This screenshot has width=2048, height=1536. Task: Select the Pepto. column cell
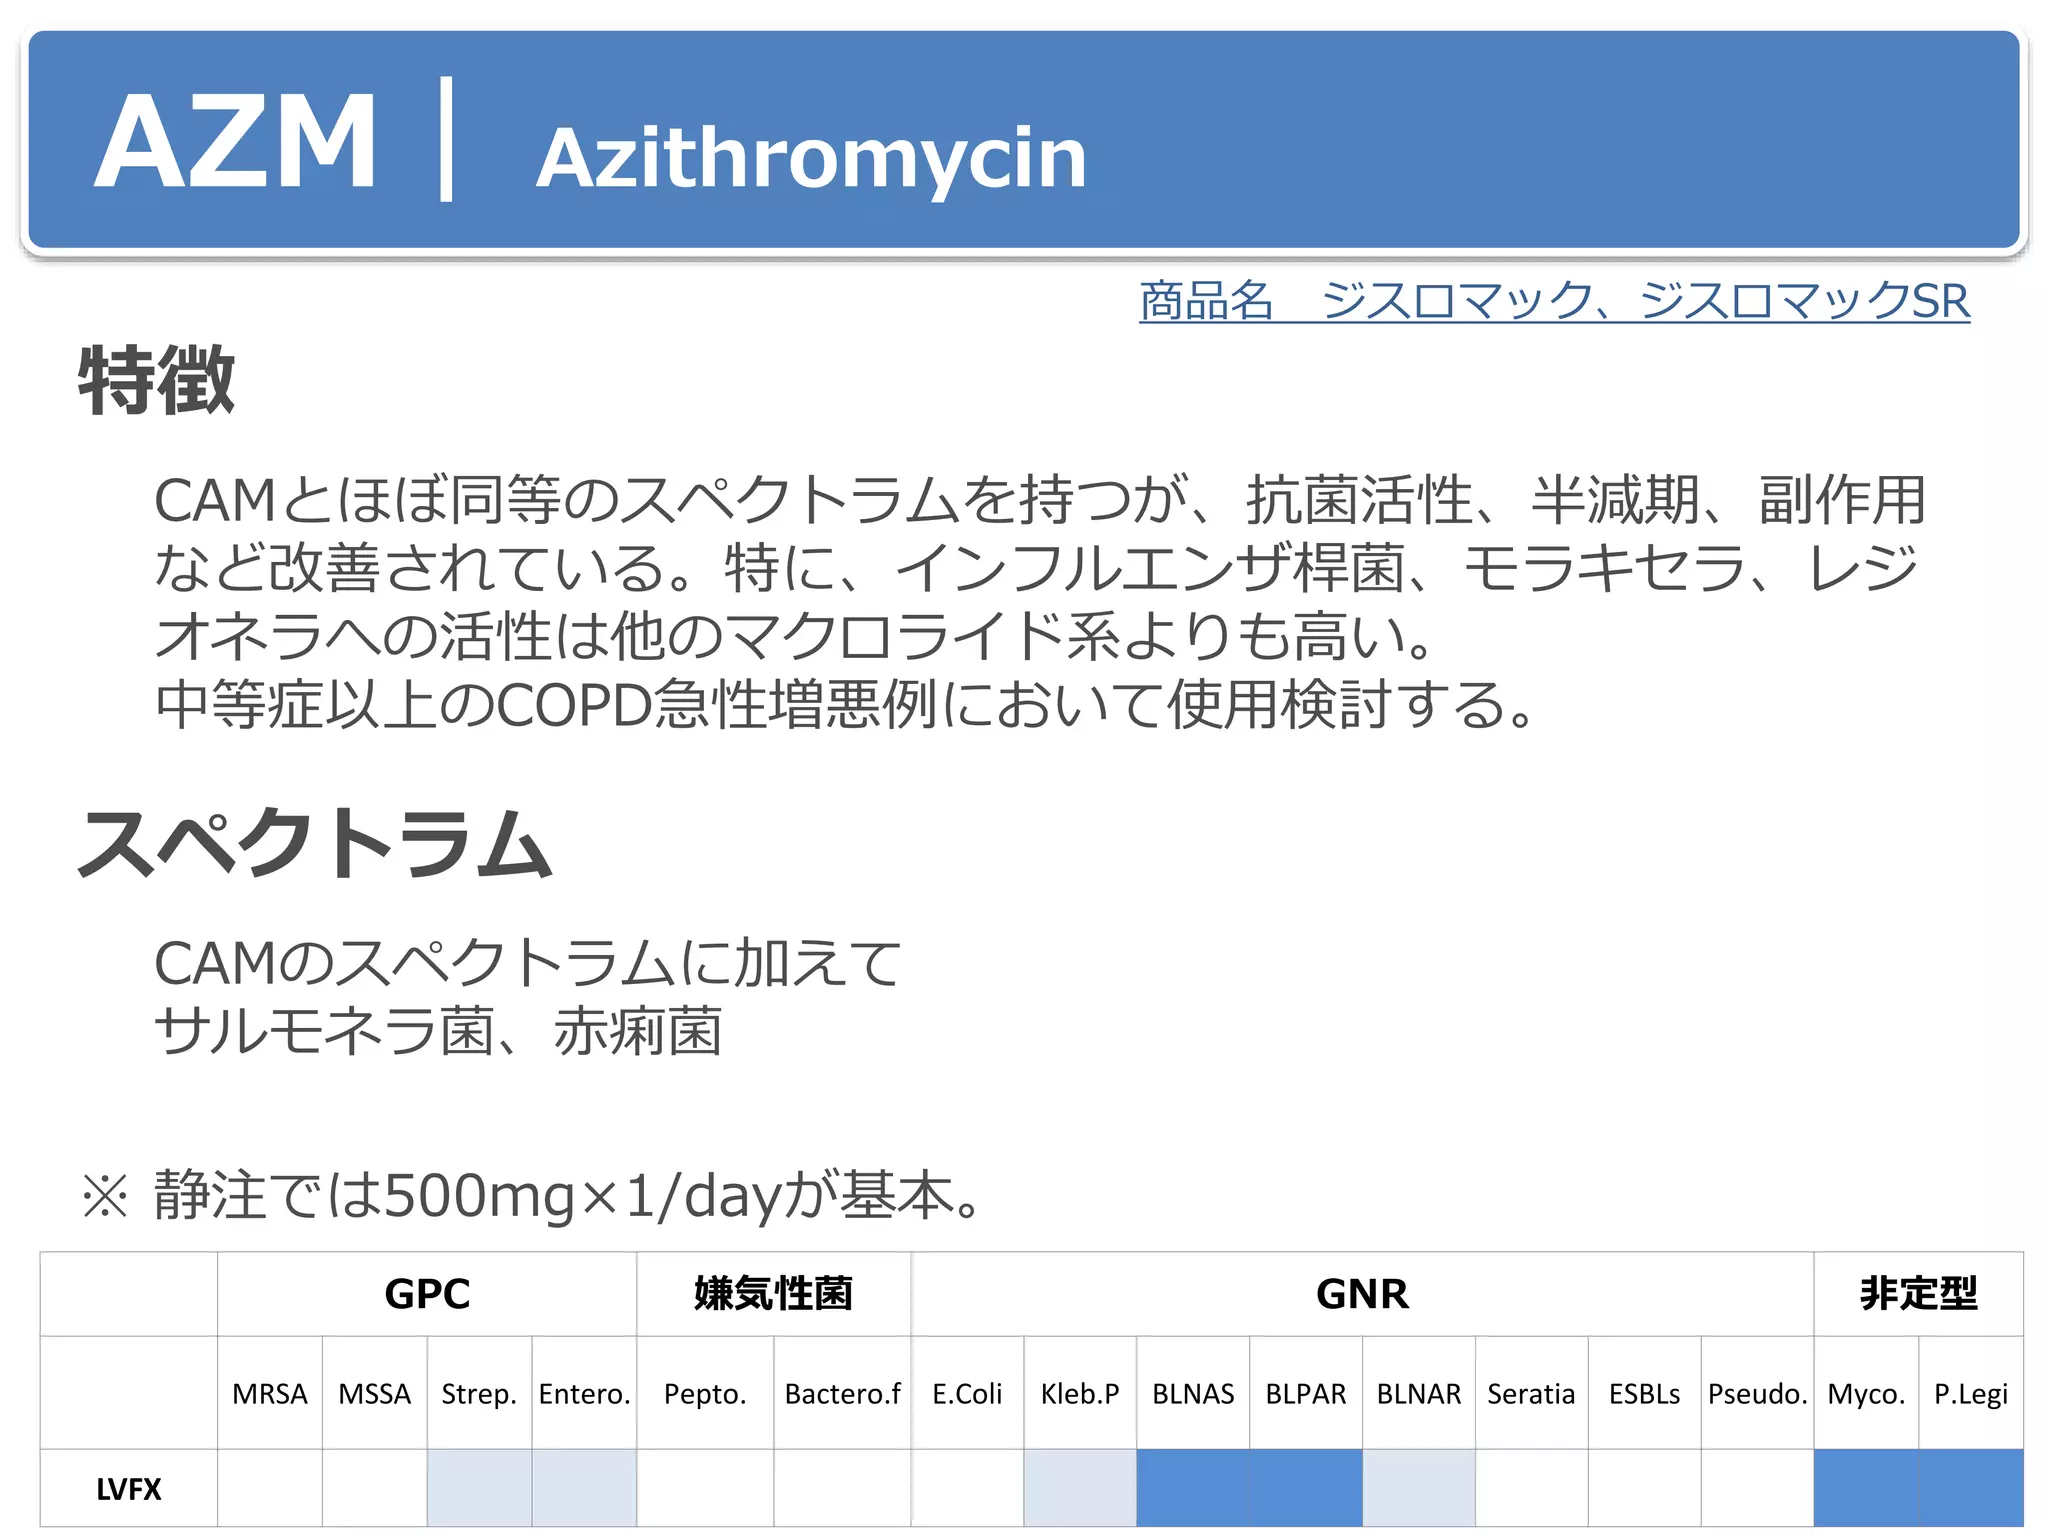pos(705,1393)
